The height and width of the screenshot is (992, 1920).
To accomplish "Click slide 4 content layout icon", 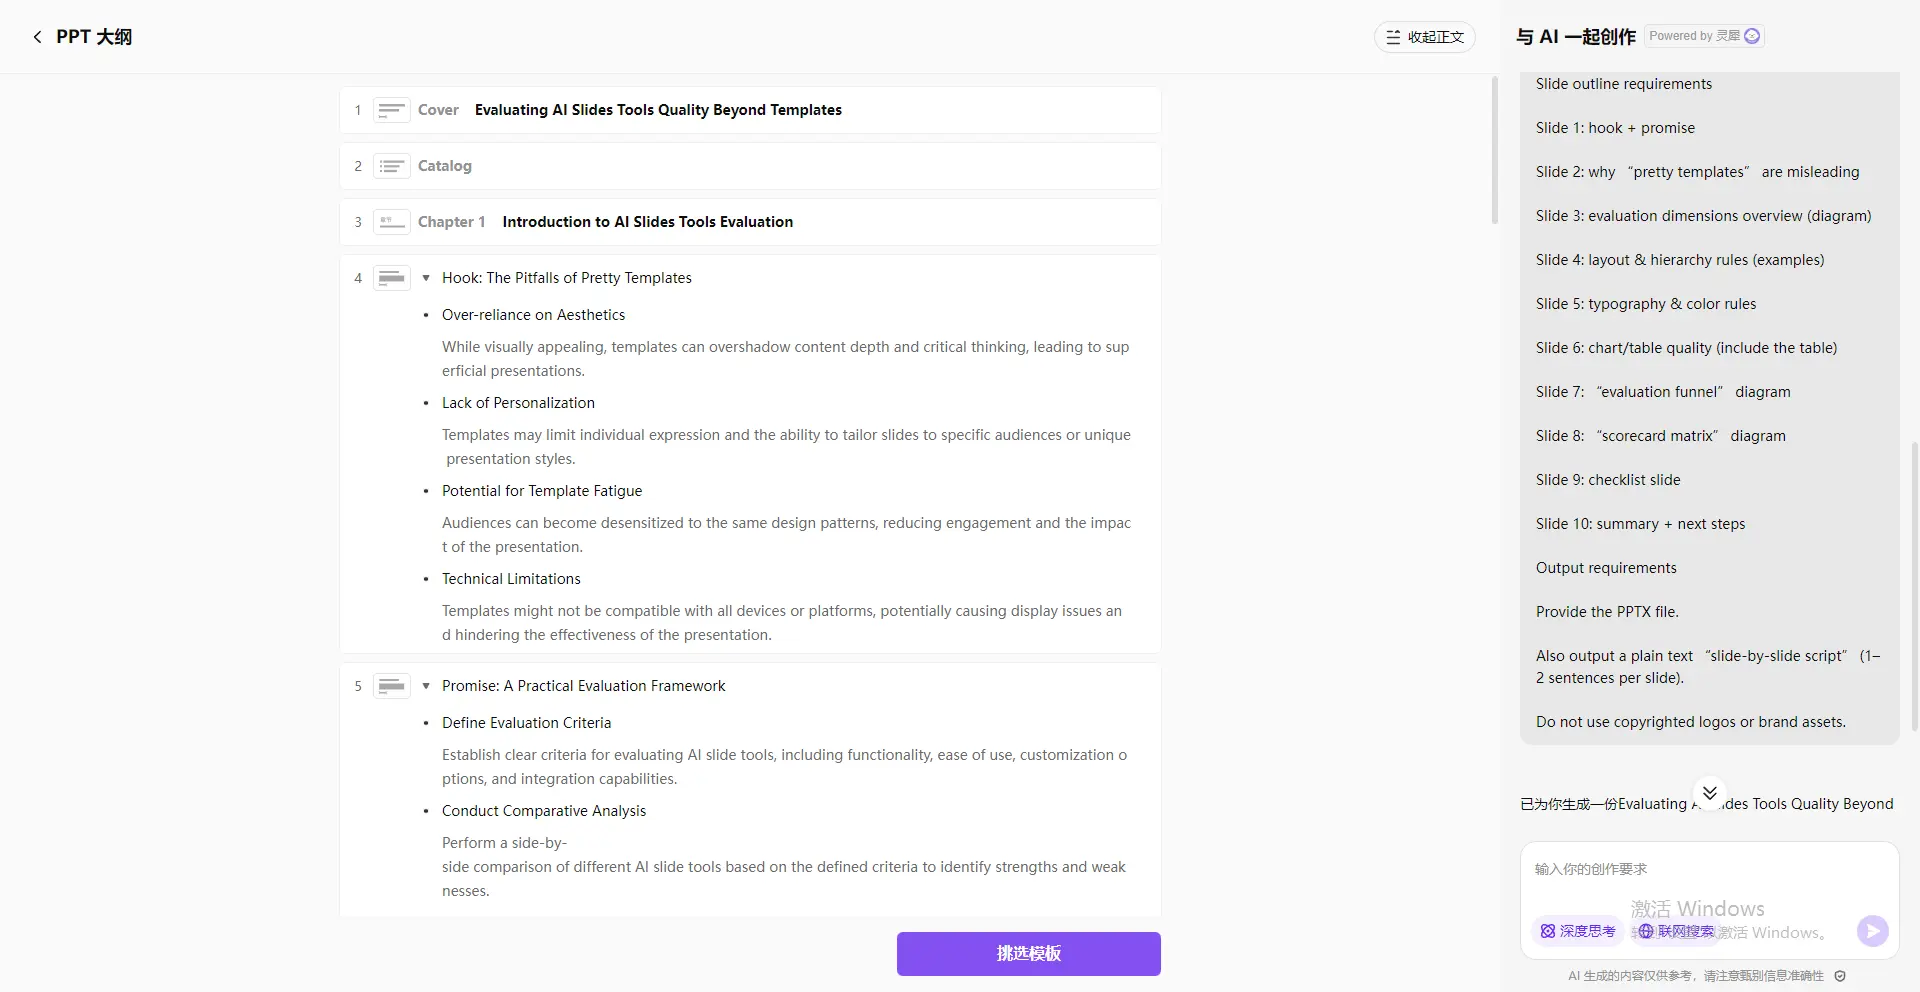I will pyautogui.click(x=392, y=278).
